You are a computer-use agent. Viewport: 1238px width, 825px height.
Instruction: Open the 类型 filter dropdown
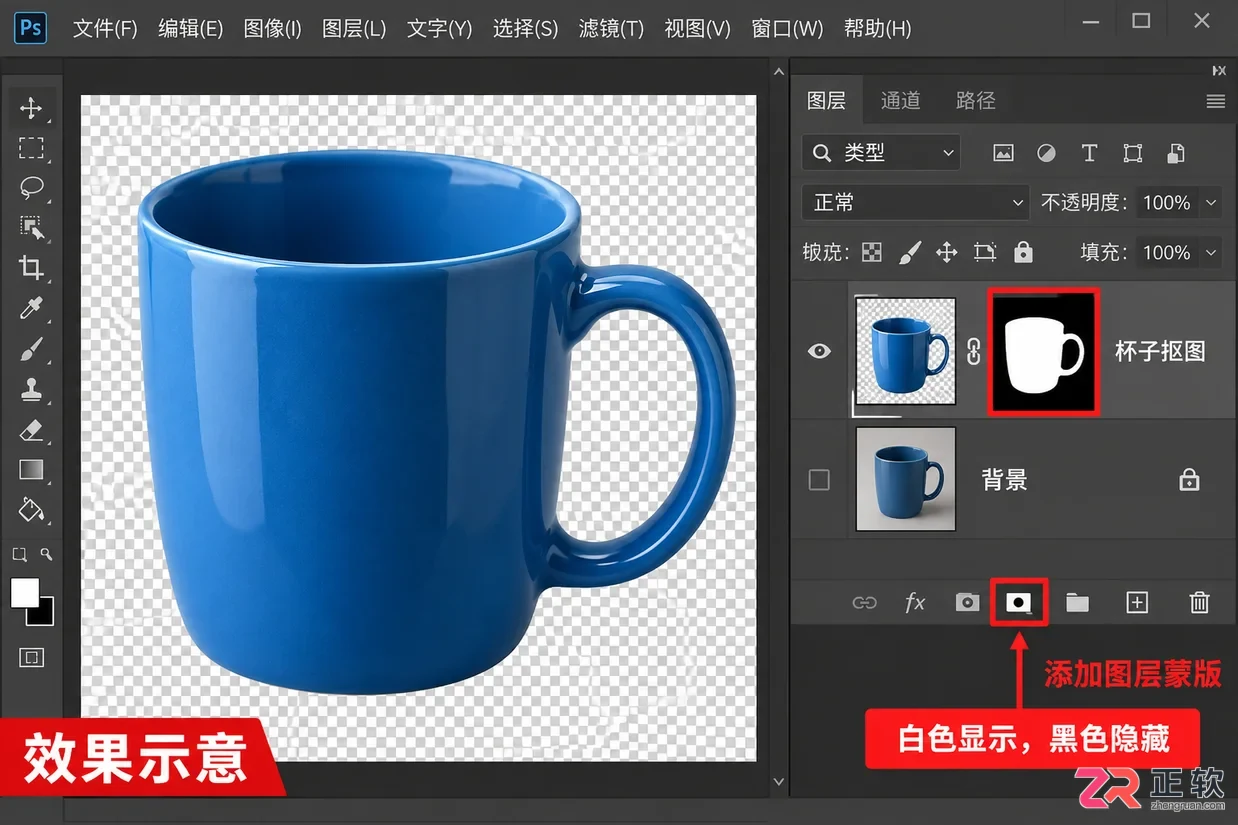[881, 153]
